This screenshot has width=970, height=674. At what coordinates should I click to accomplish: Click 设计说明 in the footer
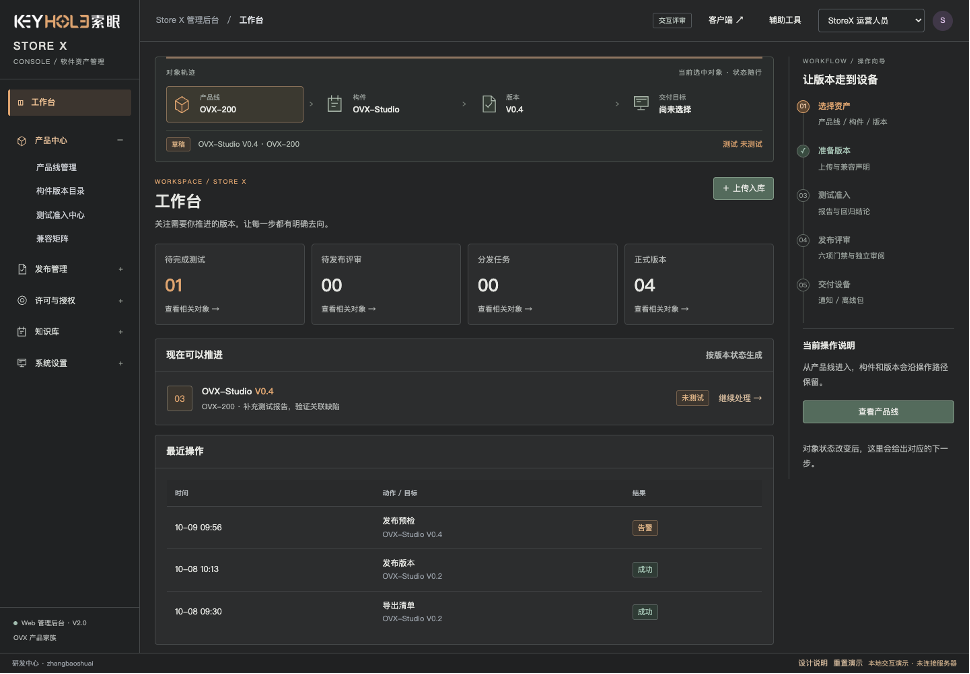pos(813,663)
